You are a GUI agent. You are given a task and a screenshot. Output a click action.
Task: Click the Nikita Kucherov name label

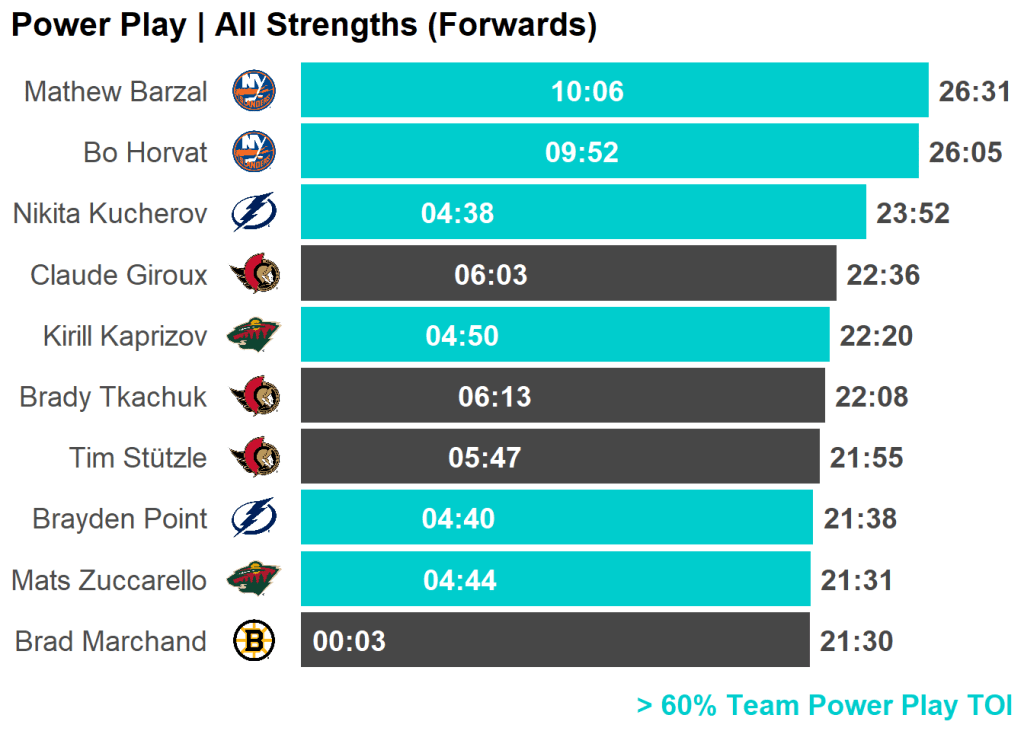[x=110, y=214]
